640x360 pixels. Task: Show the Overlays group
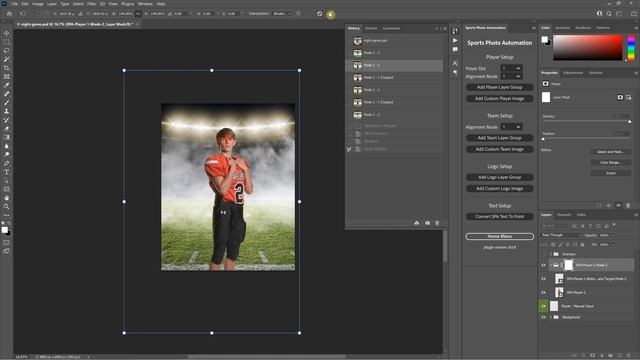tap(543, 254)
